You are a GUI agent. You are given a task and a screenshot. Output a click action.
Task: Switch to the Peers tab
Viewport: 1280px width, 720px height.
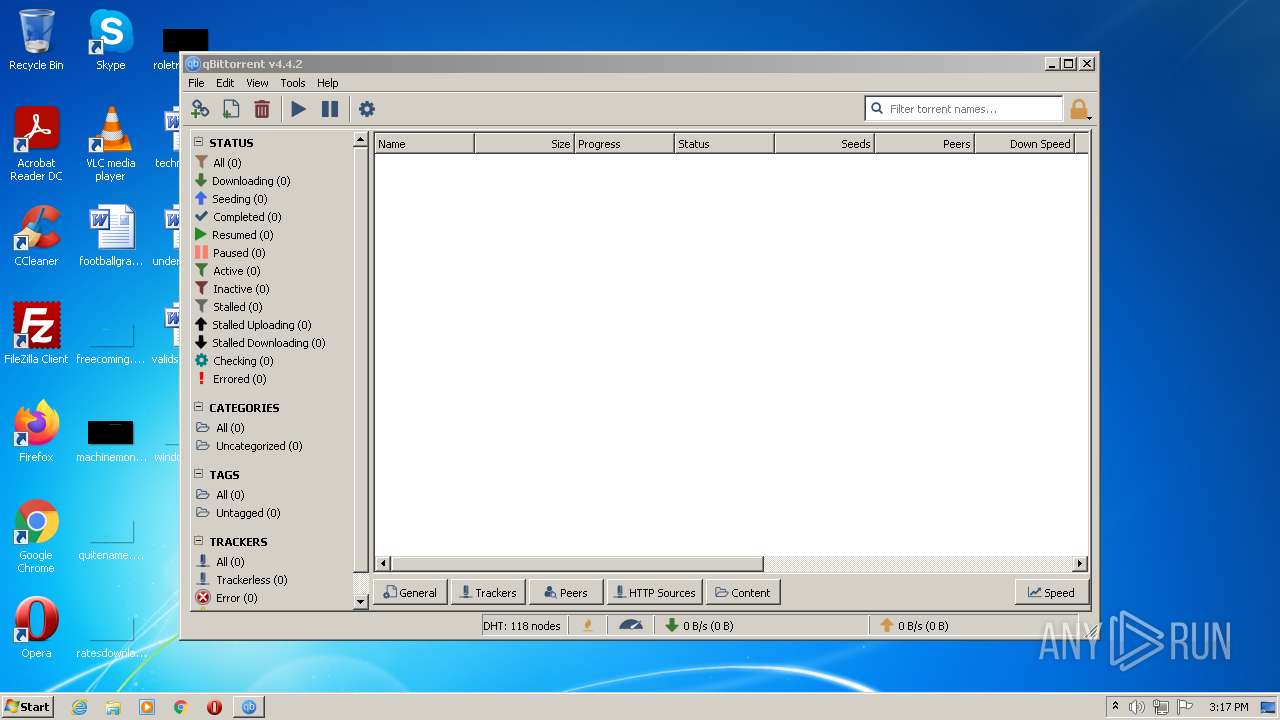click(566, 592)
